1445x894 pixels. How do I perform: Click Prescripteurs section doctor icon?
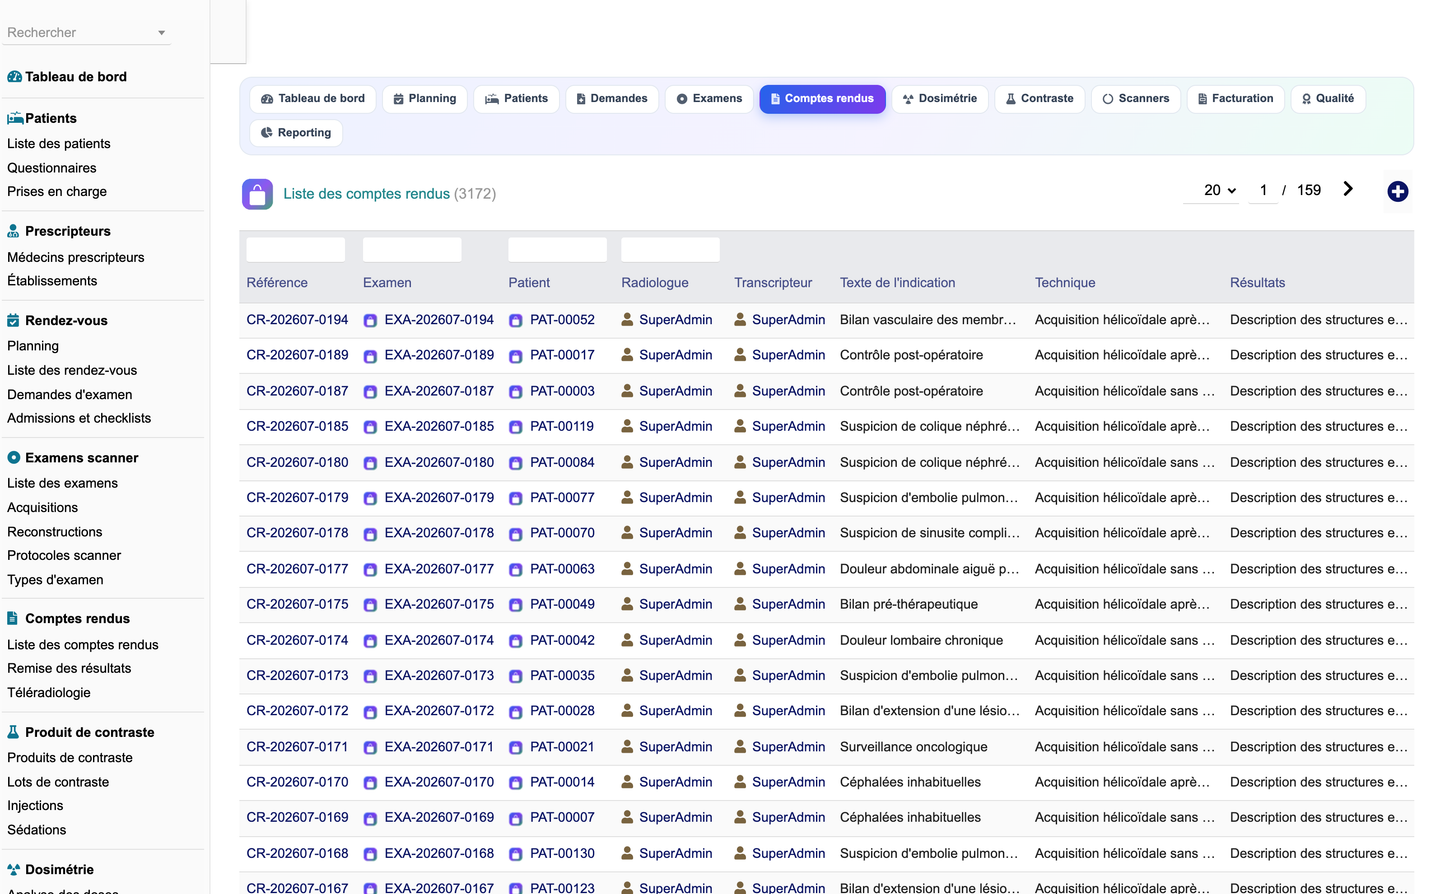pos(13,231)
